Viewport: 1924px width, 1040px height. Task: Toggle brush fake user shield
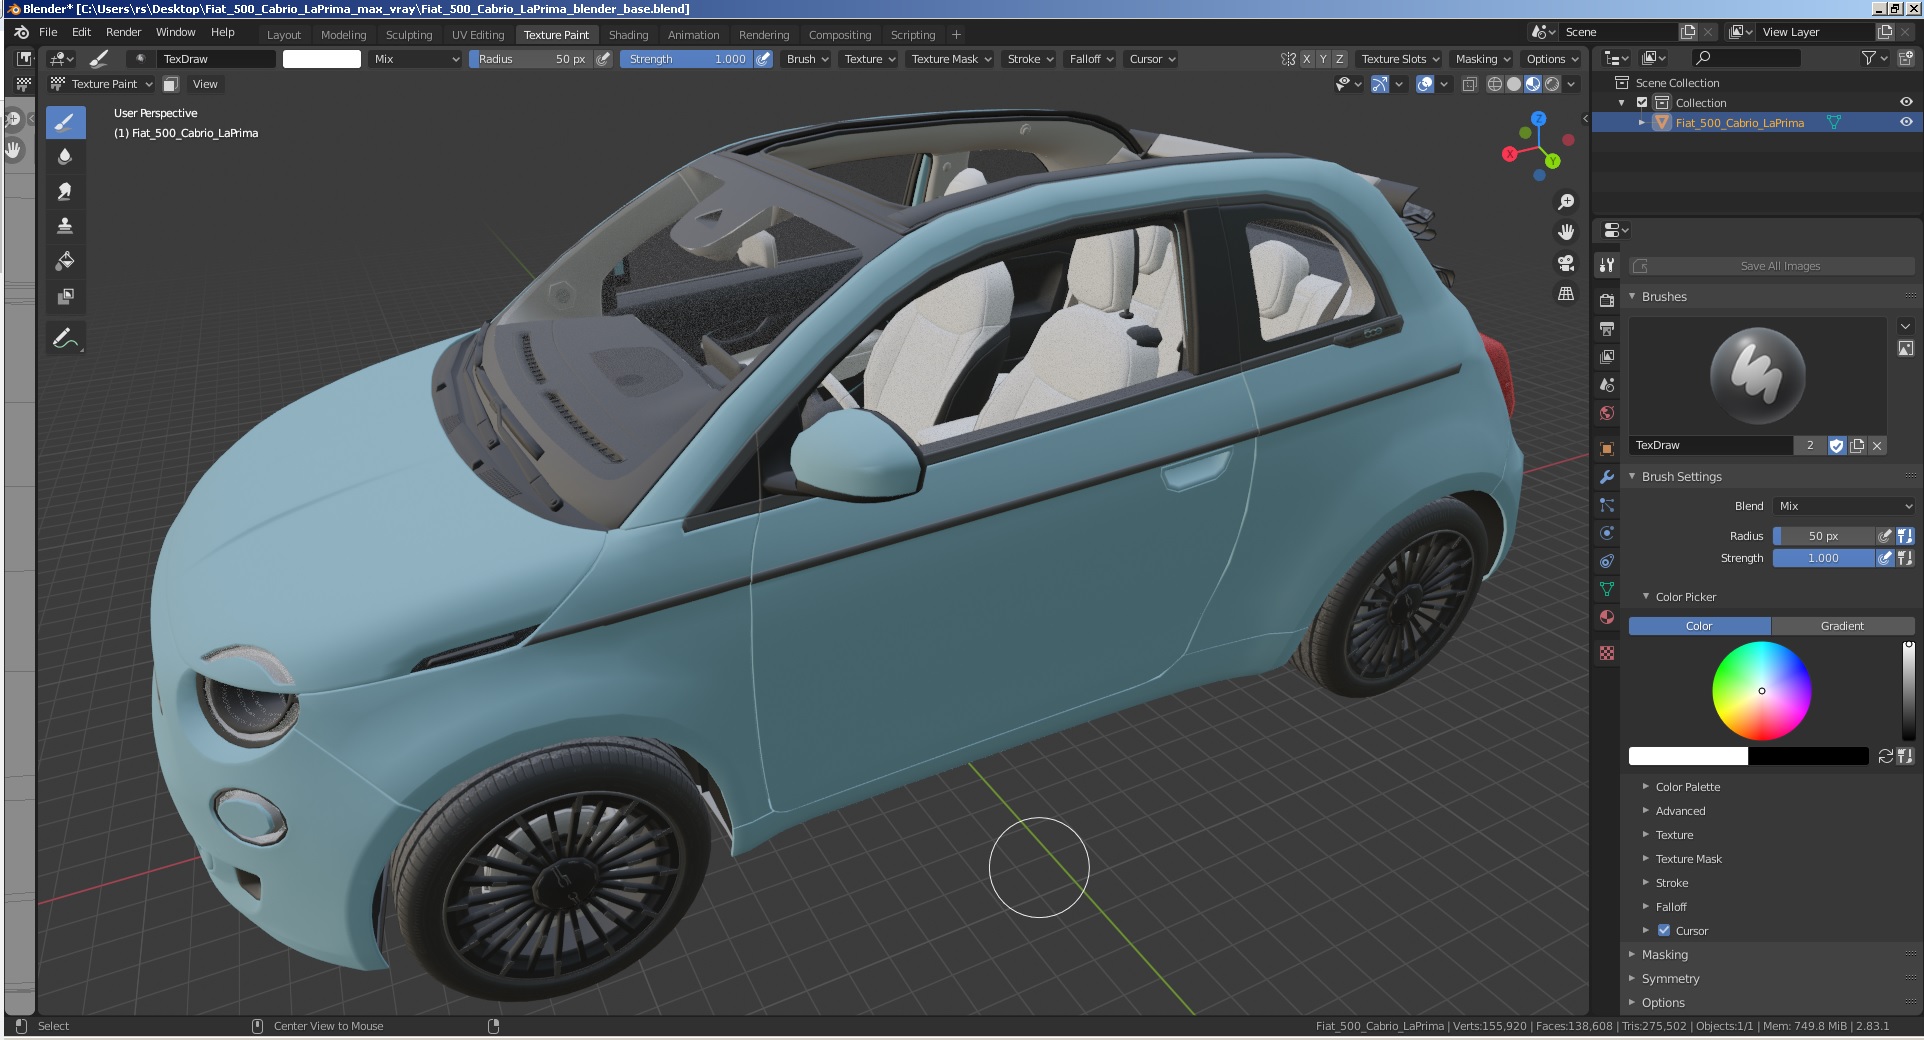pos(1837,445)
